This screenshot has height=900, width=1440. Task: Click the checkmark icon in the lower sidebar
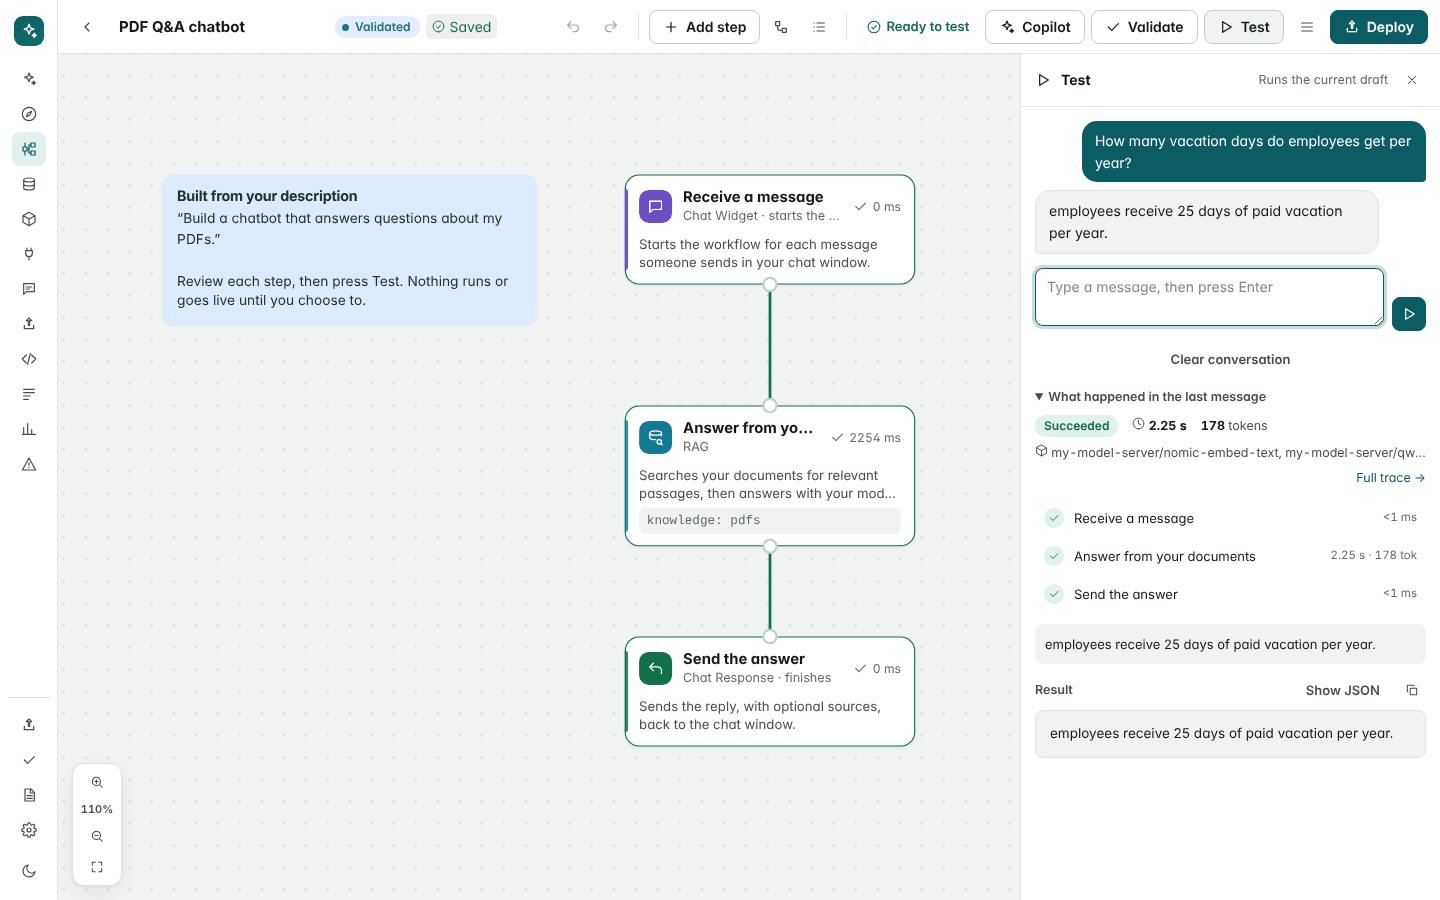point(29,760)
